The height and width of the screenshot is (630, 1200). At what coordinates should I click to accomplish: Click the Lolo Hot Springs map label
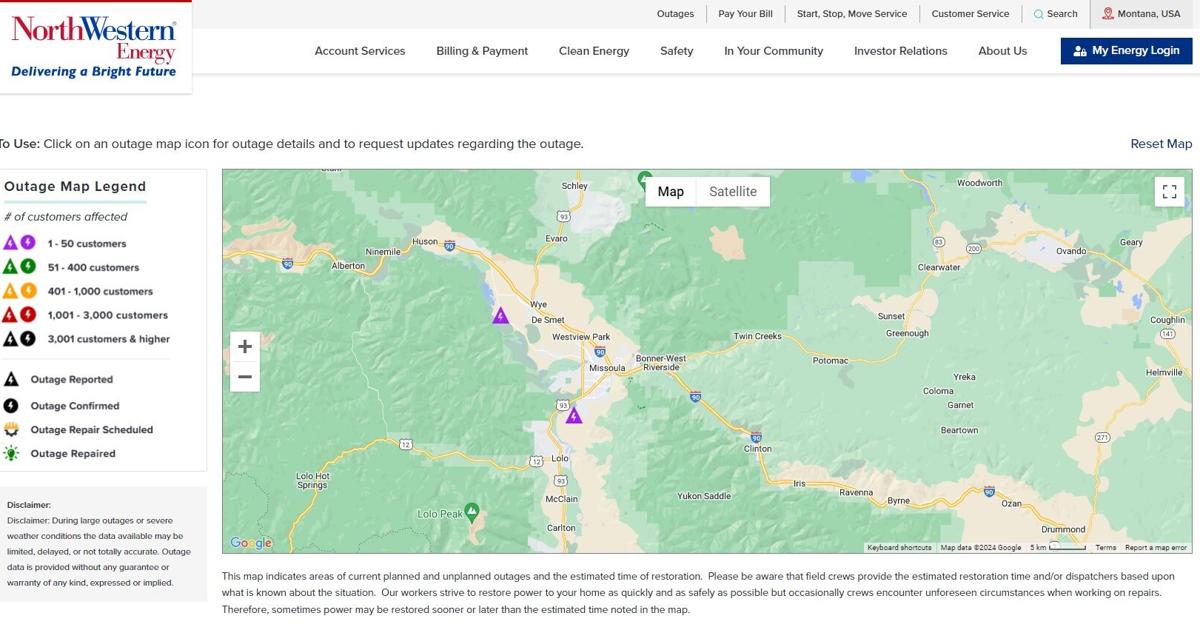click(x=312, y=481)
